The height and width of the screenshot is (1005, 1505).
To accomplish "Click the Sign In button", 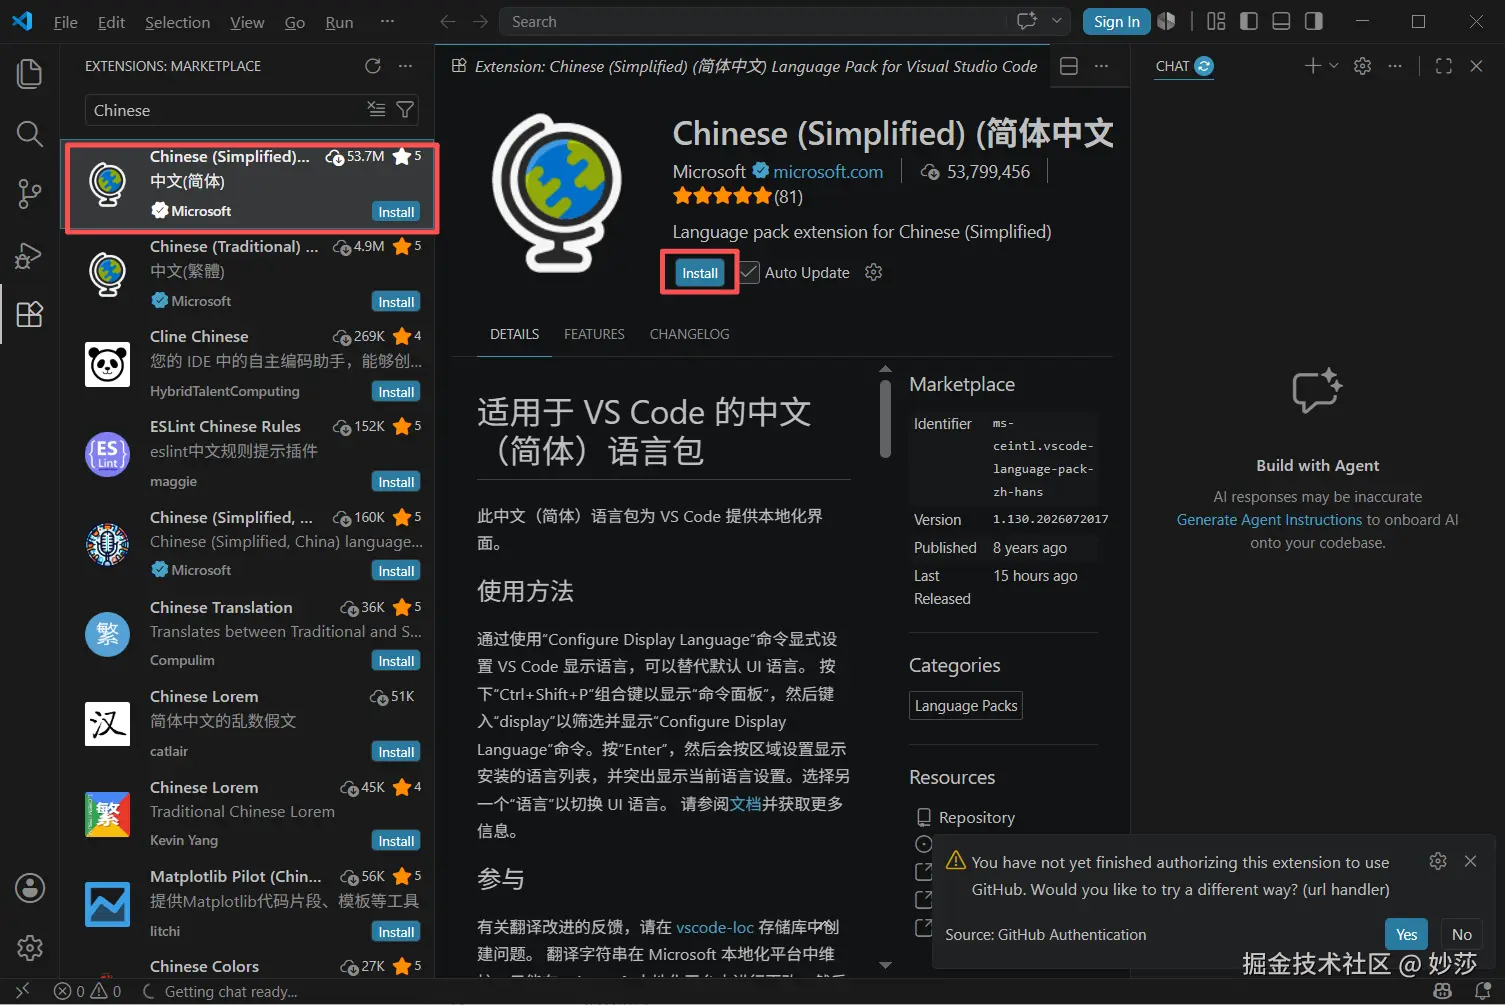I will point(1116,21).
